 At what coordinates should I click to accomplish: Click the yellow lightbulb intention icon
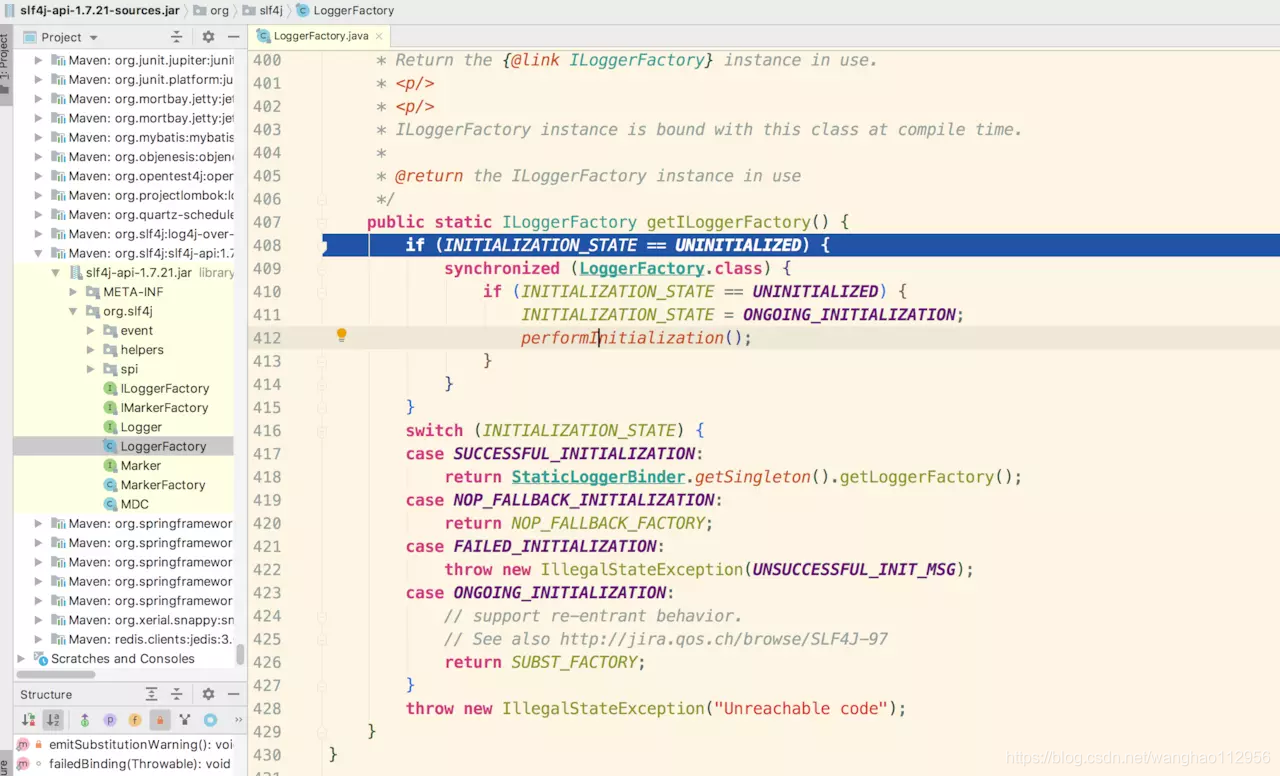(x=341, y=336)
